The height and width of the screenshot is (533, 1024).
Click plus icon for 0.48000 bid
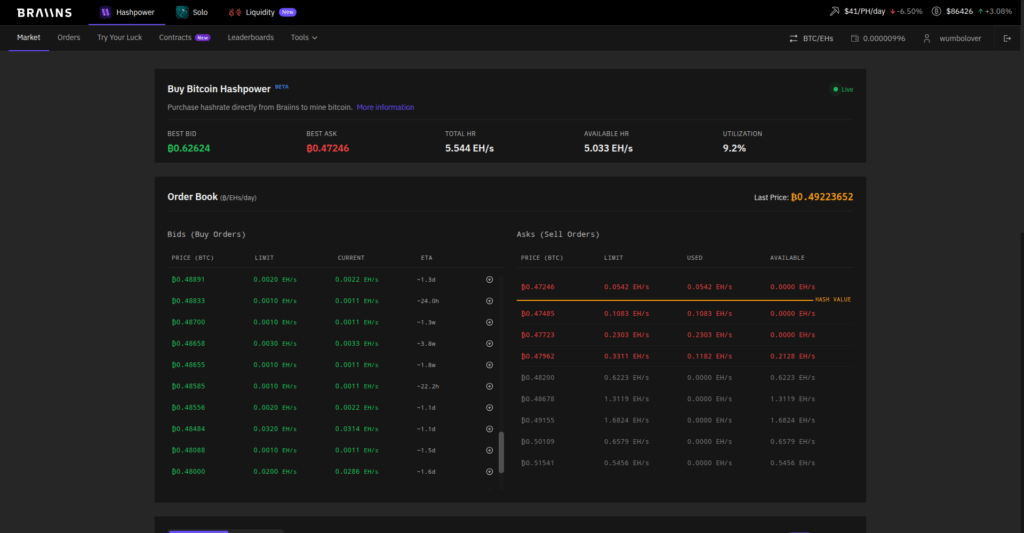pyautogui.click(x=489, y=472)
